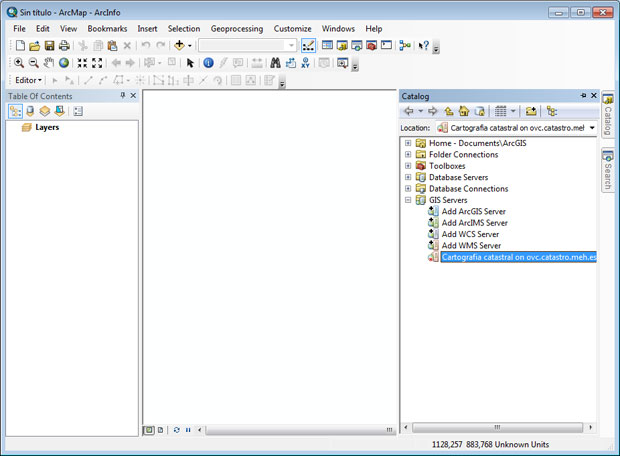
Task: Activate the Identify tool
Action: pos(208,62)
